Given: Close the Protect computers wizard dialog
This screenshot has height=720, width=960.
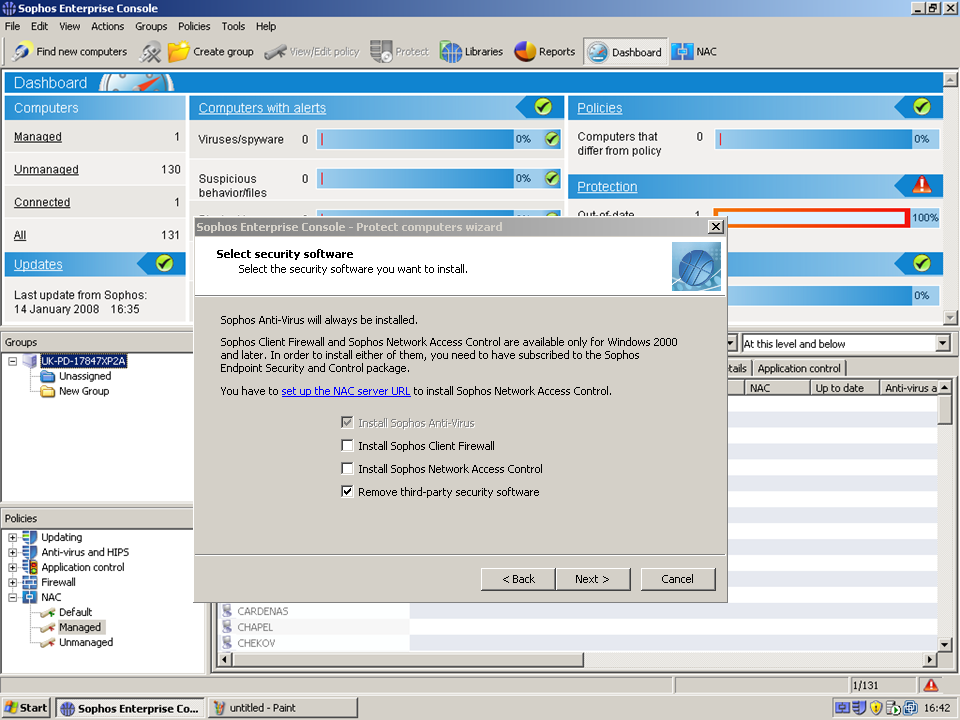Looking at the screenshot, I should pyautogui.click(x=715, y=227).
